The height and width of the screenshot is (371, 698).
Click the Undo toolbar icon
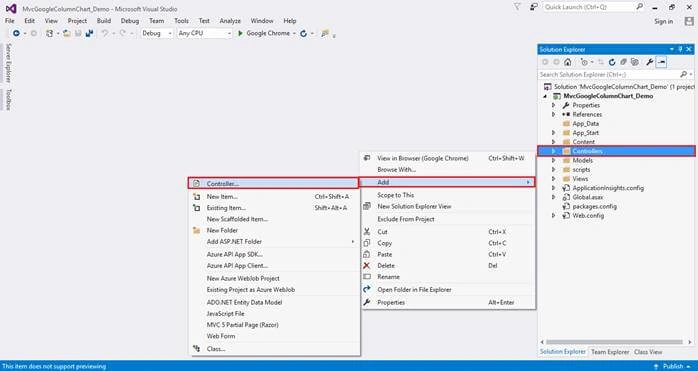tap(105, 33)
